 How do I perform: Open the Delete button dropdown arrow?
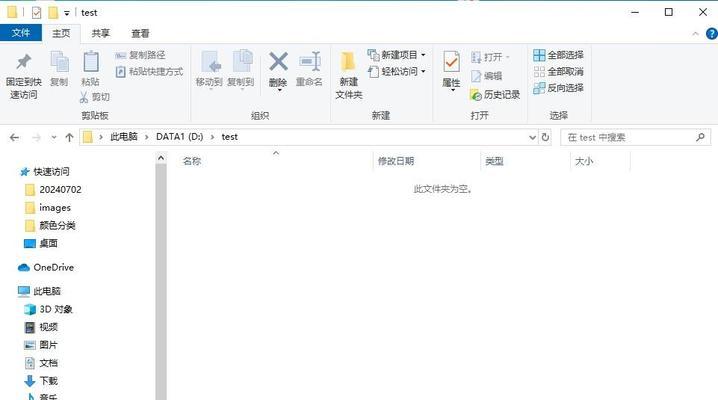[279, 90]
